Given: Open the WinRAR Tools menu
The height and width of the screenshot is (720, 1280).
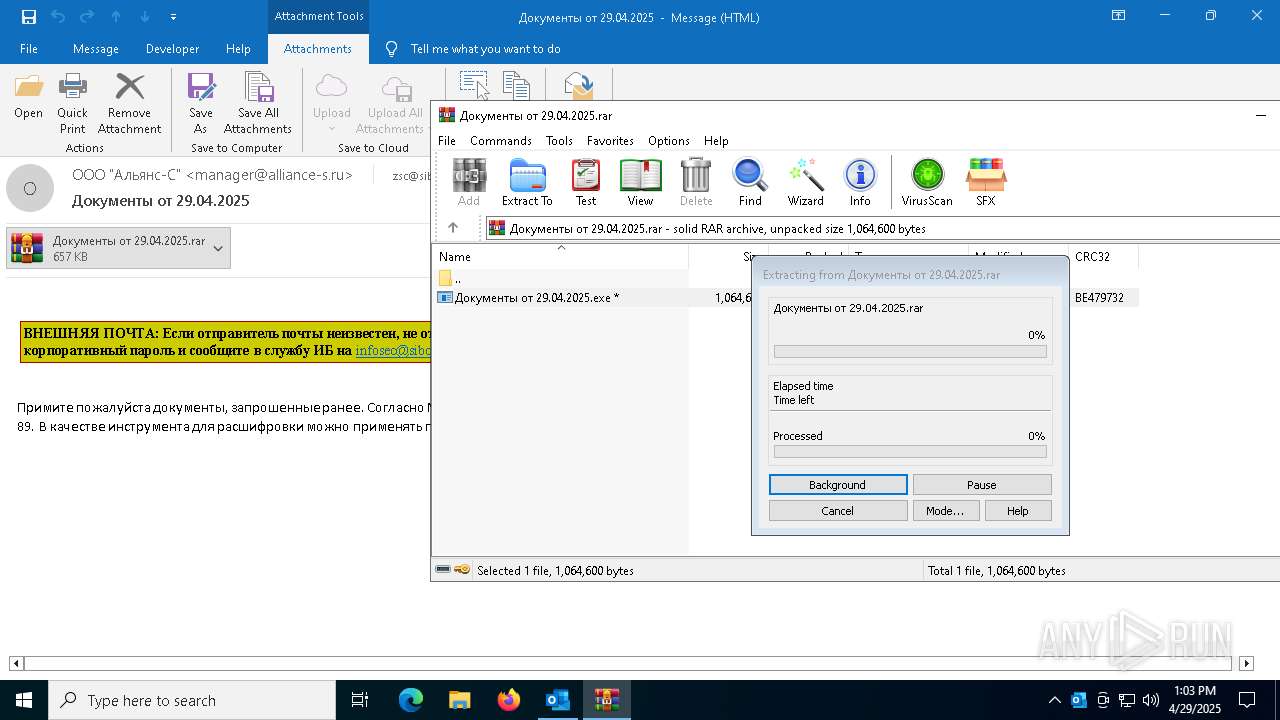Looking at the screenshot, I should point(559,141).
